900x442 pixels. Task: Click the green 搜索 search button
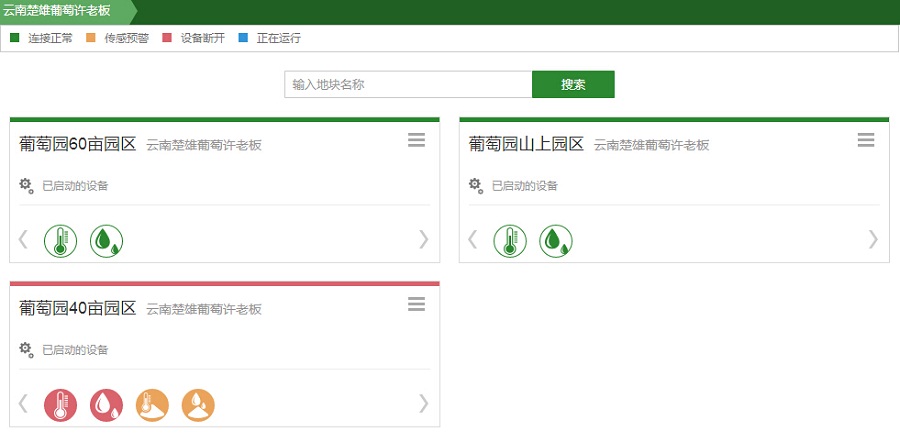573,85
